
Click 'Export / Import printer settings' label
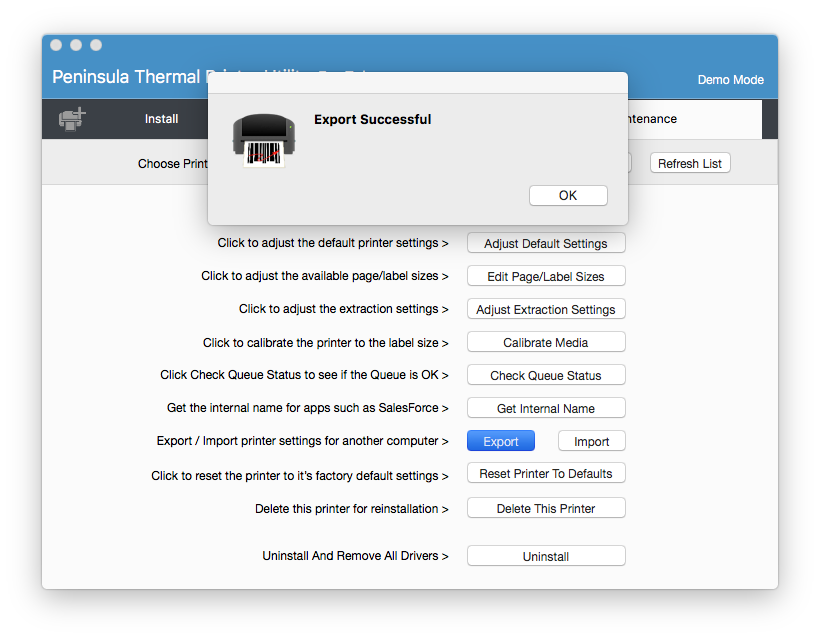[x=302, y=441]
